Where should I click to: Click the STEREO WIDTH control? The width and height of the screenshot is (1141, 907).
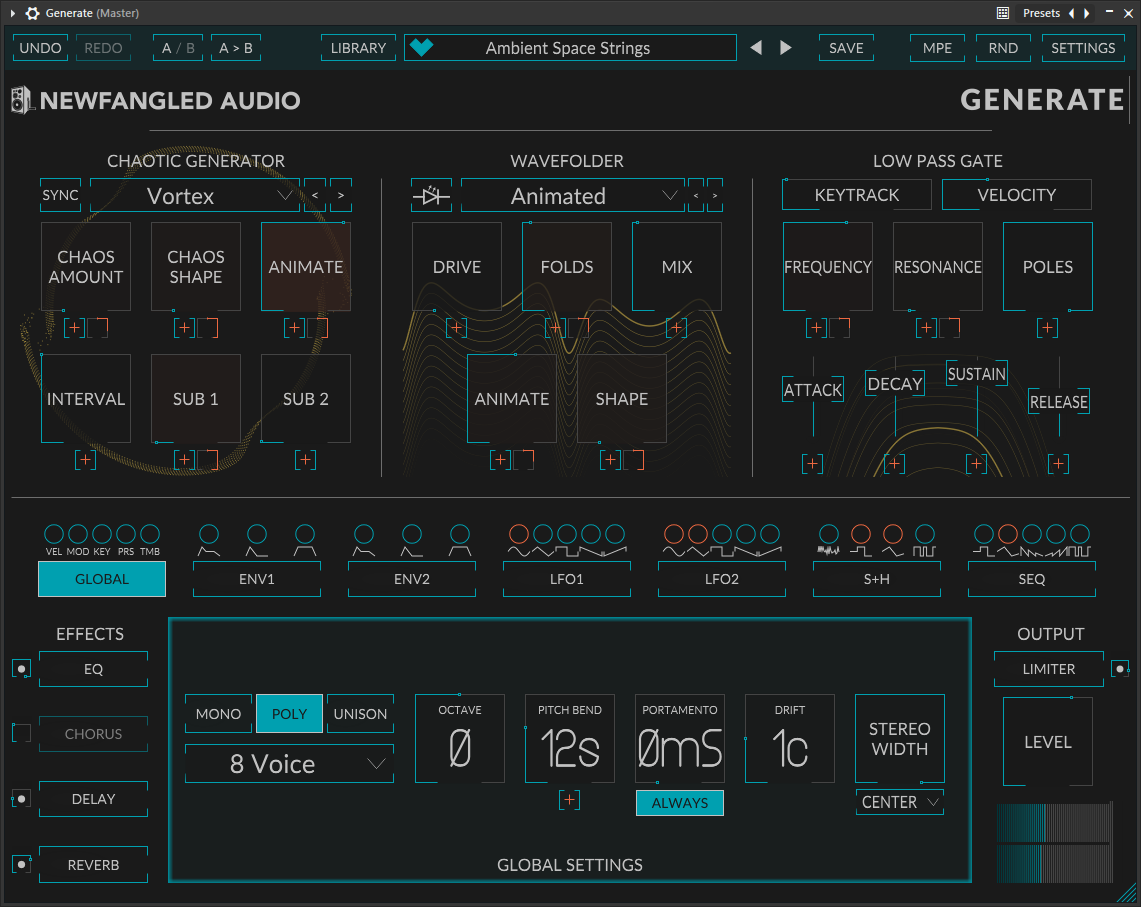click(x=899, y=739)
